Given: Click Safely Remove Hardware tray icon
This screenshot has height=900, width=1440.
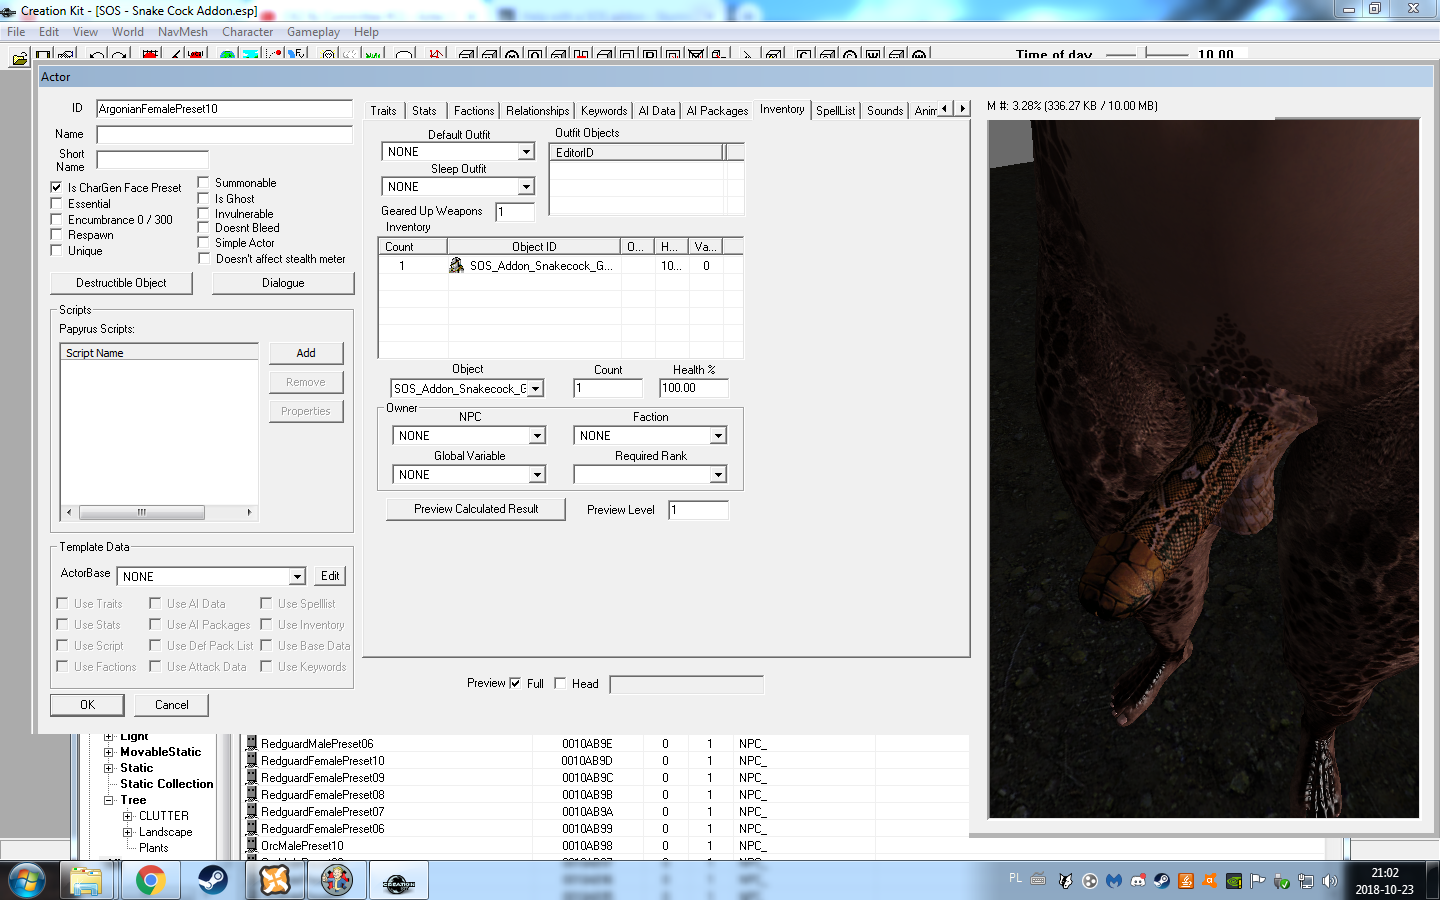Looking at the screenshot, I should pyautogui.click(x=1282, y=881).
